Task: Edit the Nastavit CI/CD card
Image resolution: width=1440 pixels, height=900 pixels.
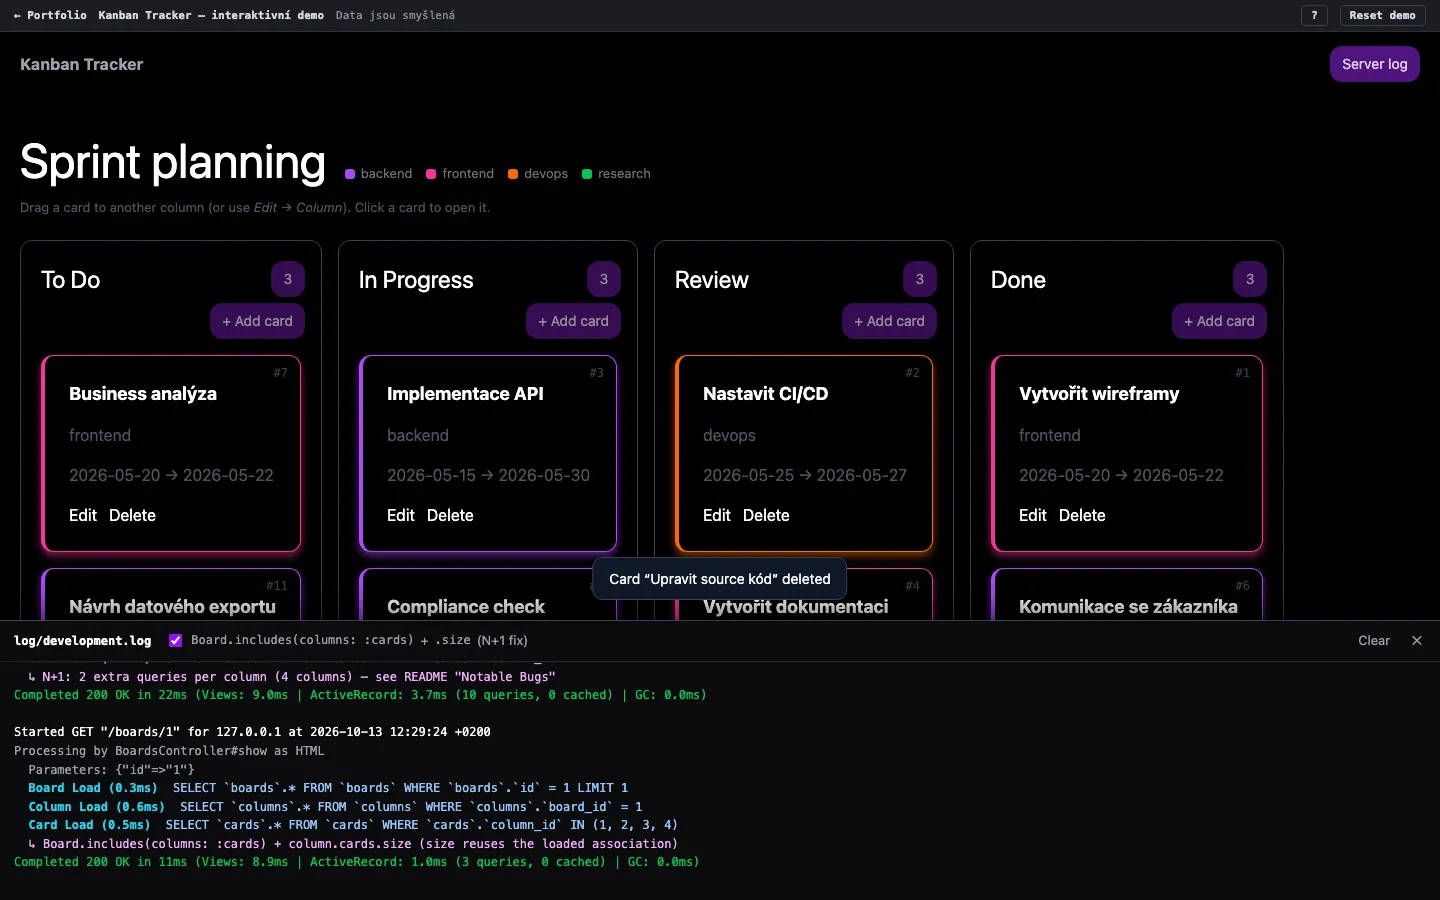Action: tap(717, 515)
